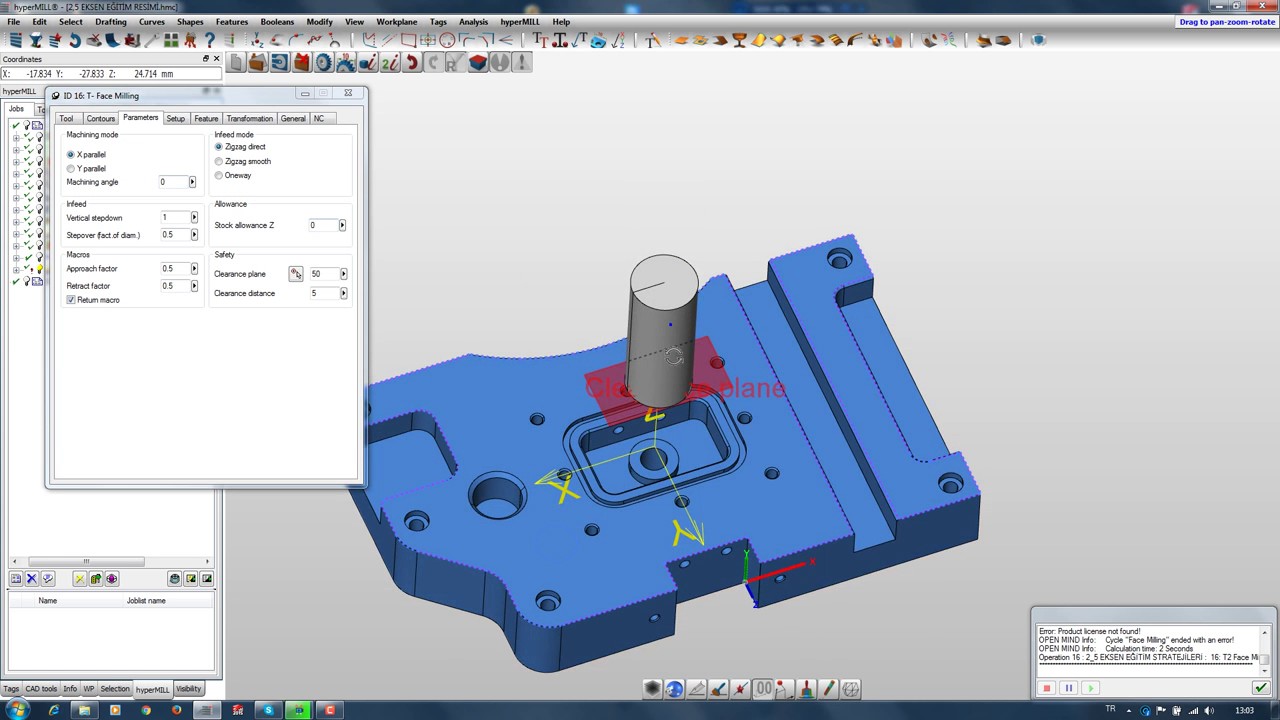Open Vertical stepdown value arrow
The image size is (1280, 720).
point(194,217)
